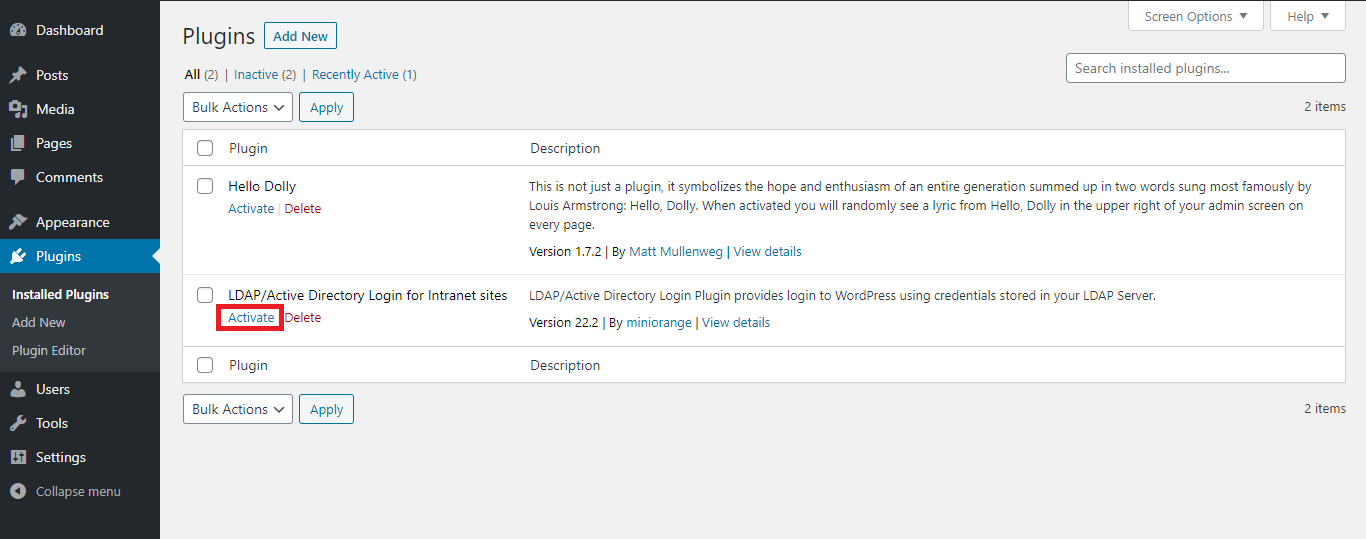Open Plugin Editor submenu item
This screenshot has width=1366, height=539.
click(x=49, y=350)
